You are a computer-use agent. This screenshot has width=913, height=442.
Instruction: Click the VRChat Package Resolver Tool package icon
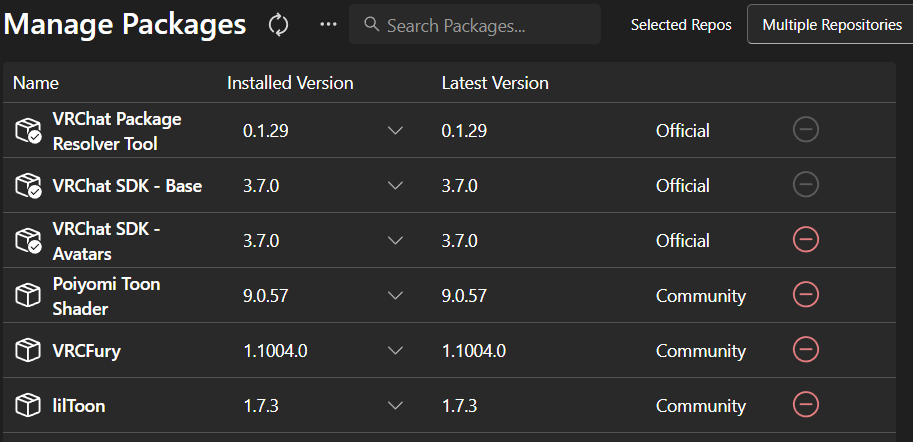(28, 131)
